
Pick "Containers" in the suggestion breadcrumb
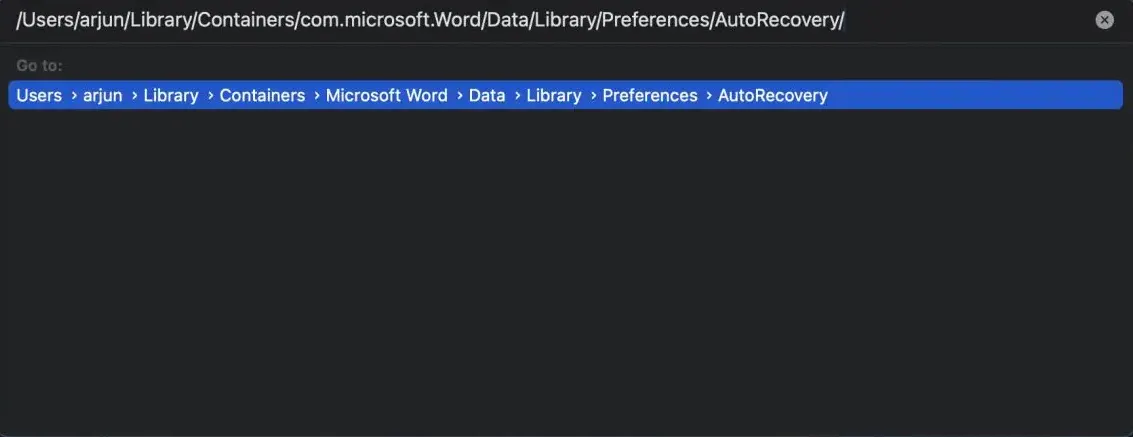[262, 96]
